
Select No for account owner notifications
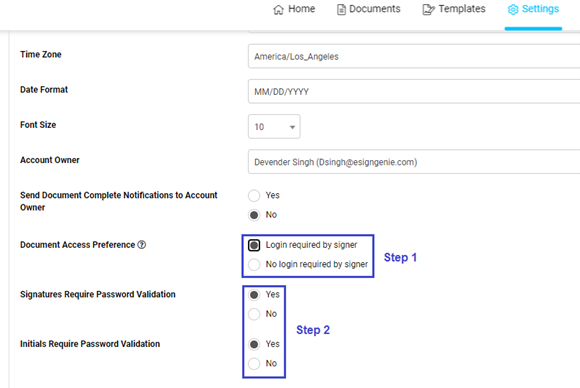[254, 215]
